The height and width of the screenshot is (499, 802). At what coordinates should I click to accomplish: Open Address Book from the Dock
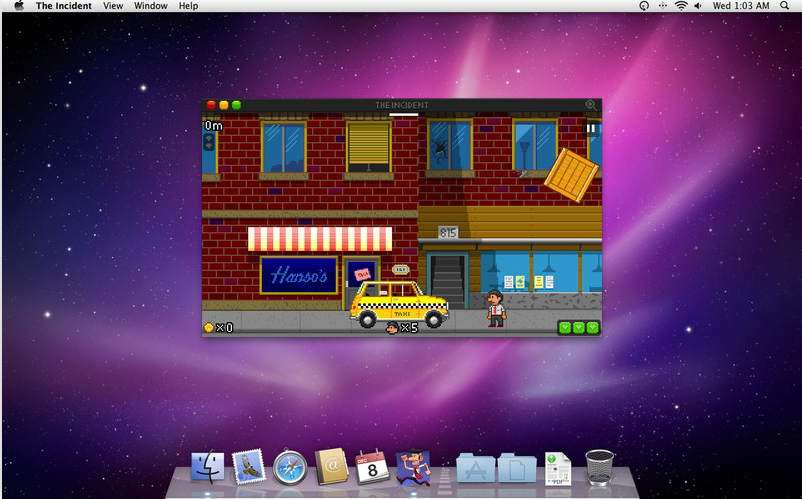click(331, 466)
